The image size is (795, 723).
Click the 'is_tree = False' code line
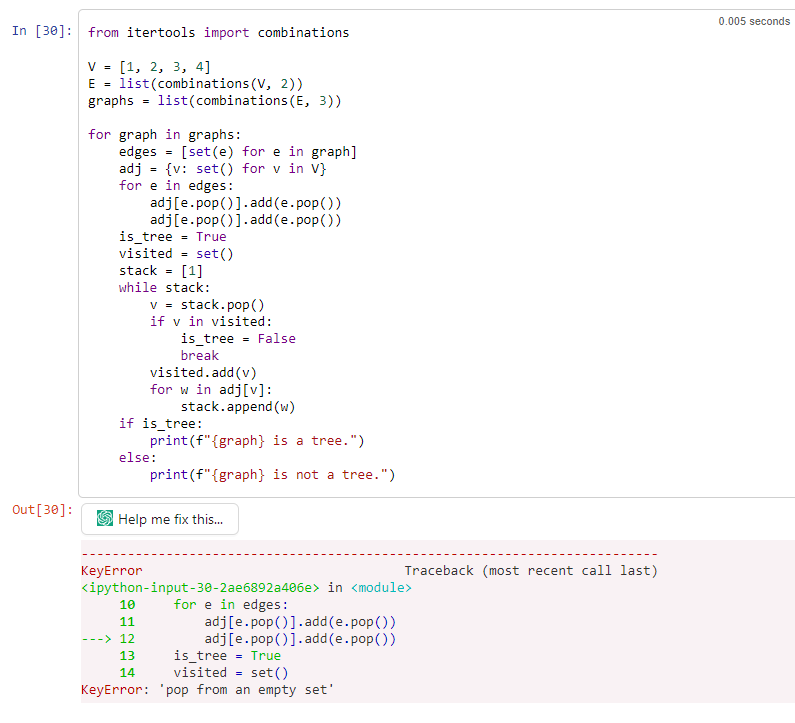(238, 339)
